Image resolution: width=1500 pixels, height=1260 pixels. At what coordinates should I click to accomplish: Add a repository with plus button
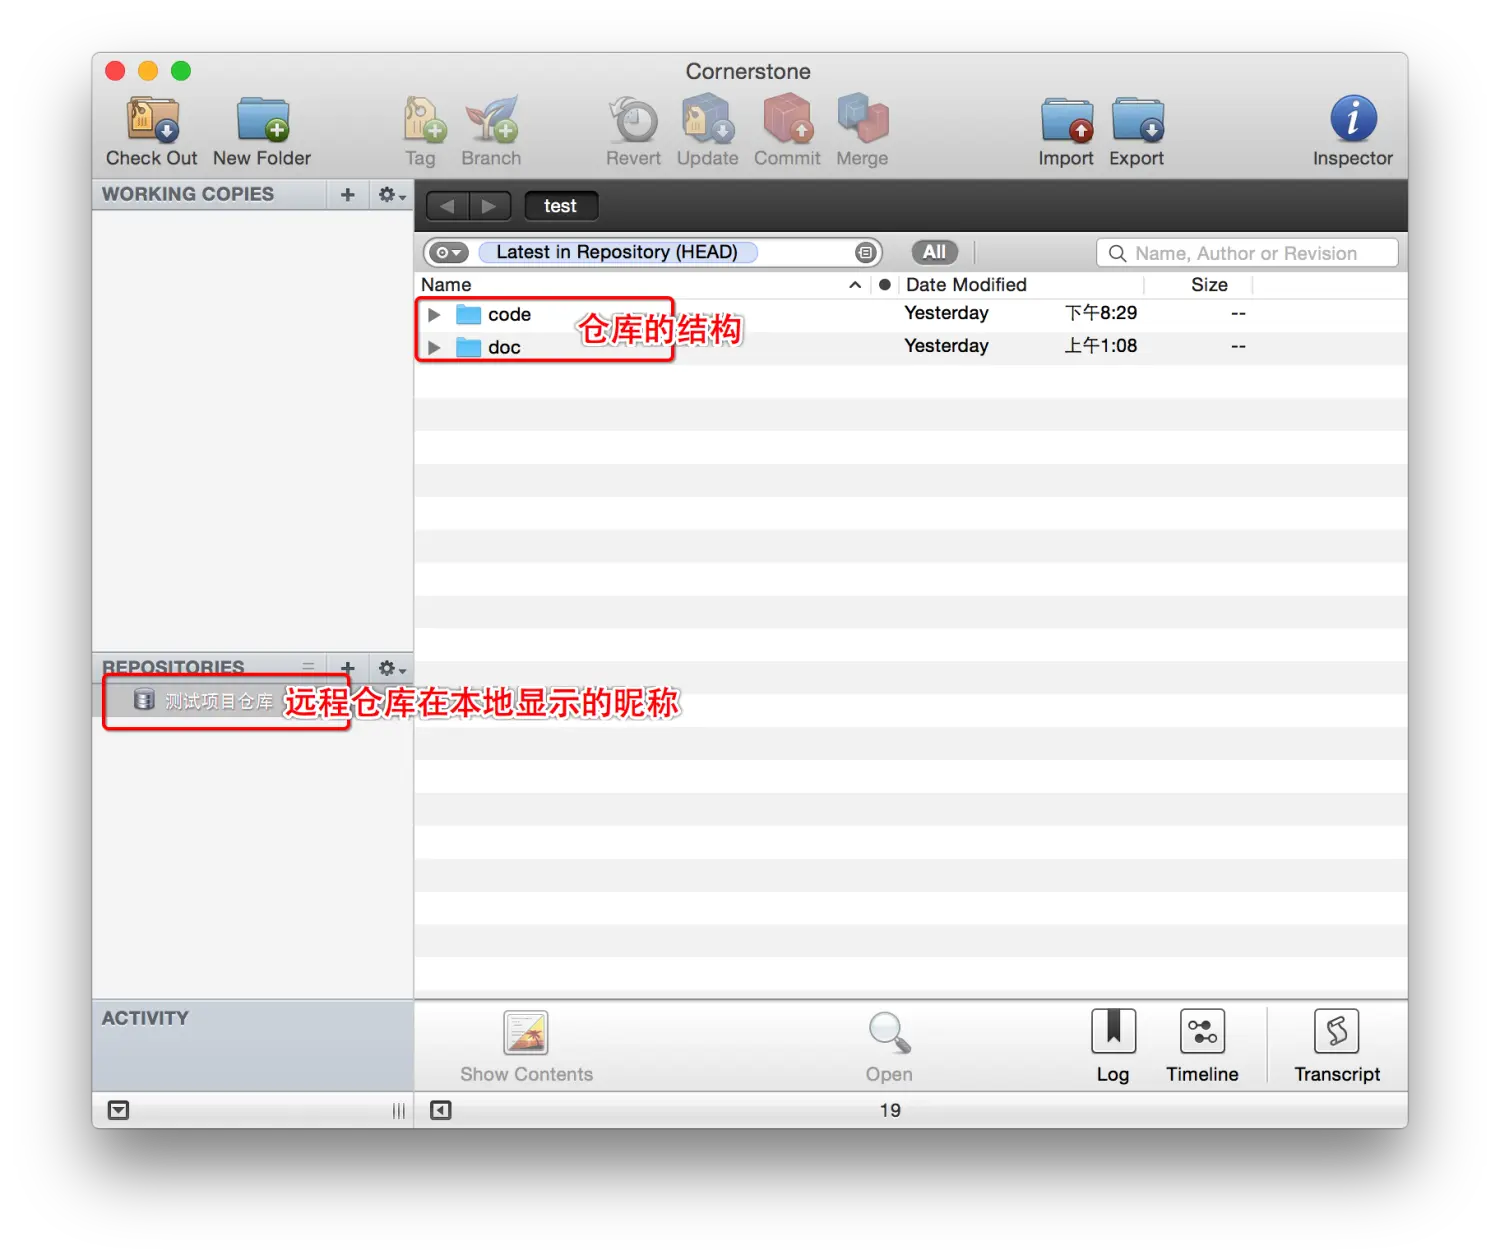tap(347, 667)
